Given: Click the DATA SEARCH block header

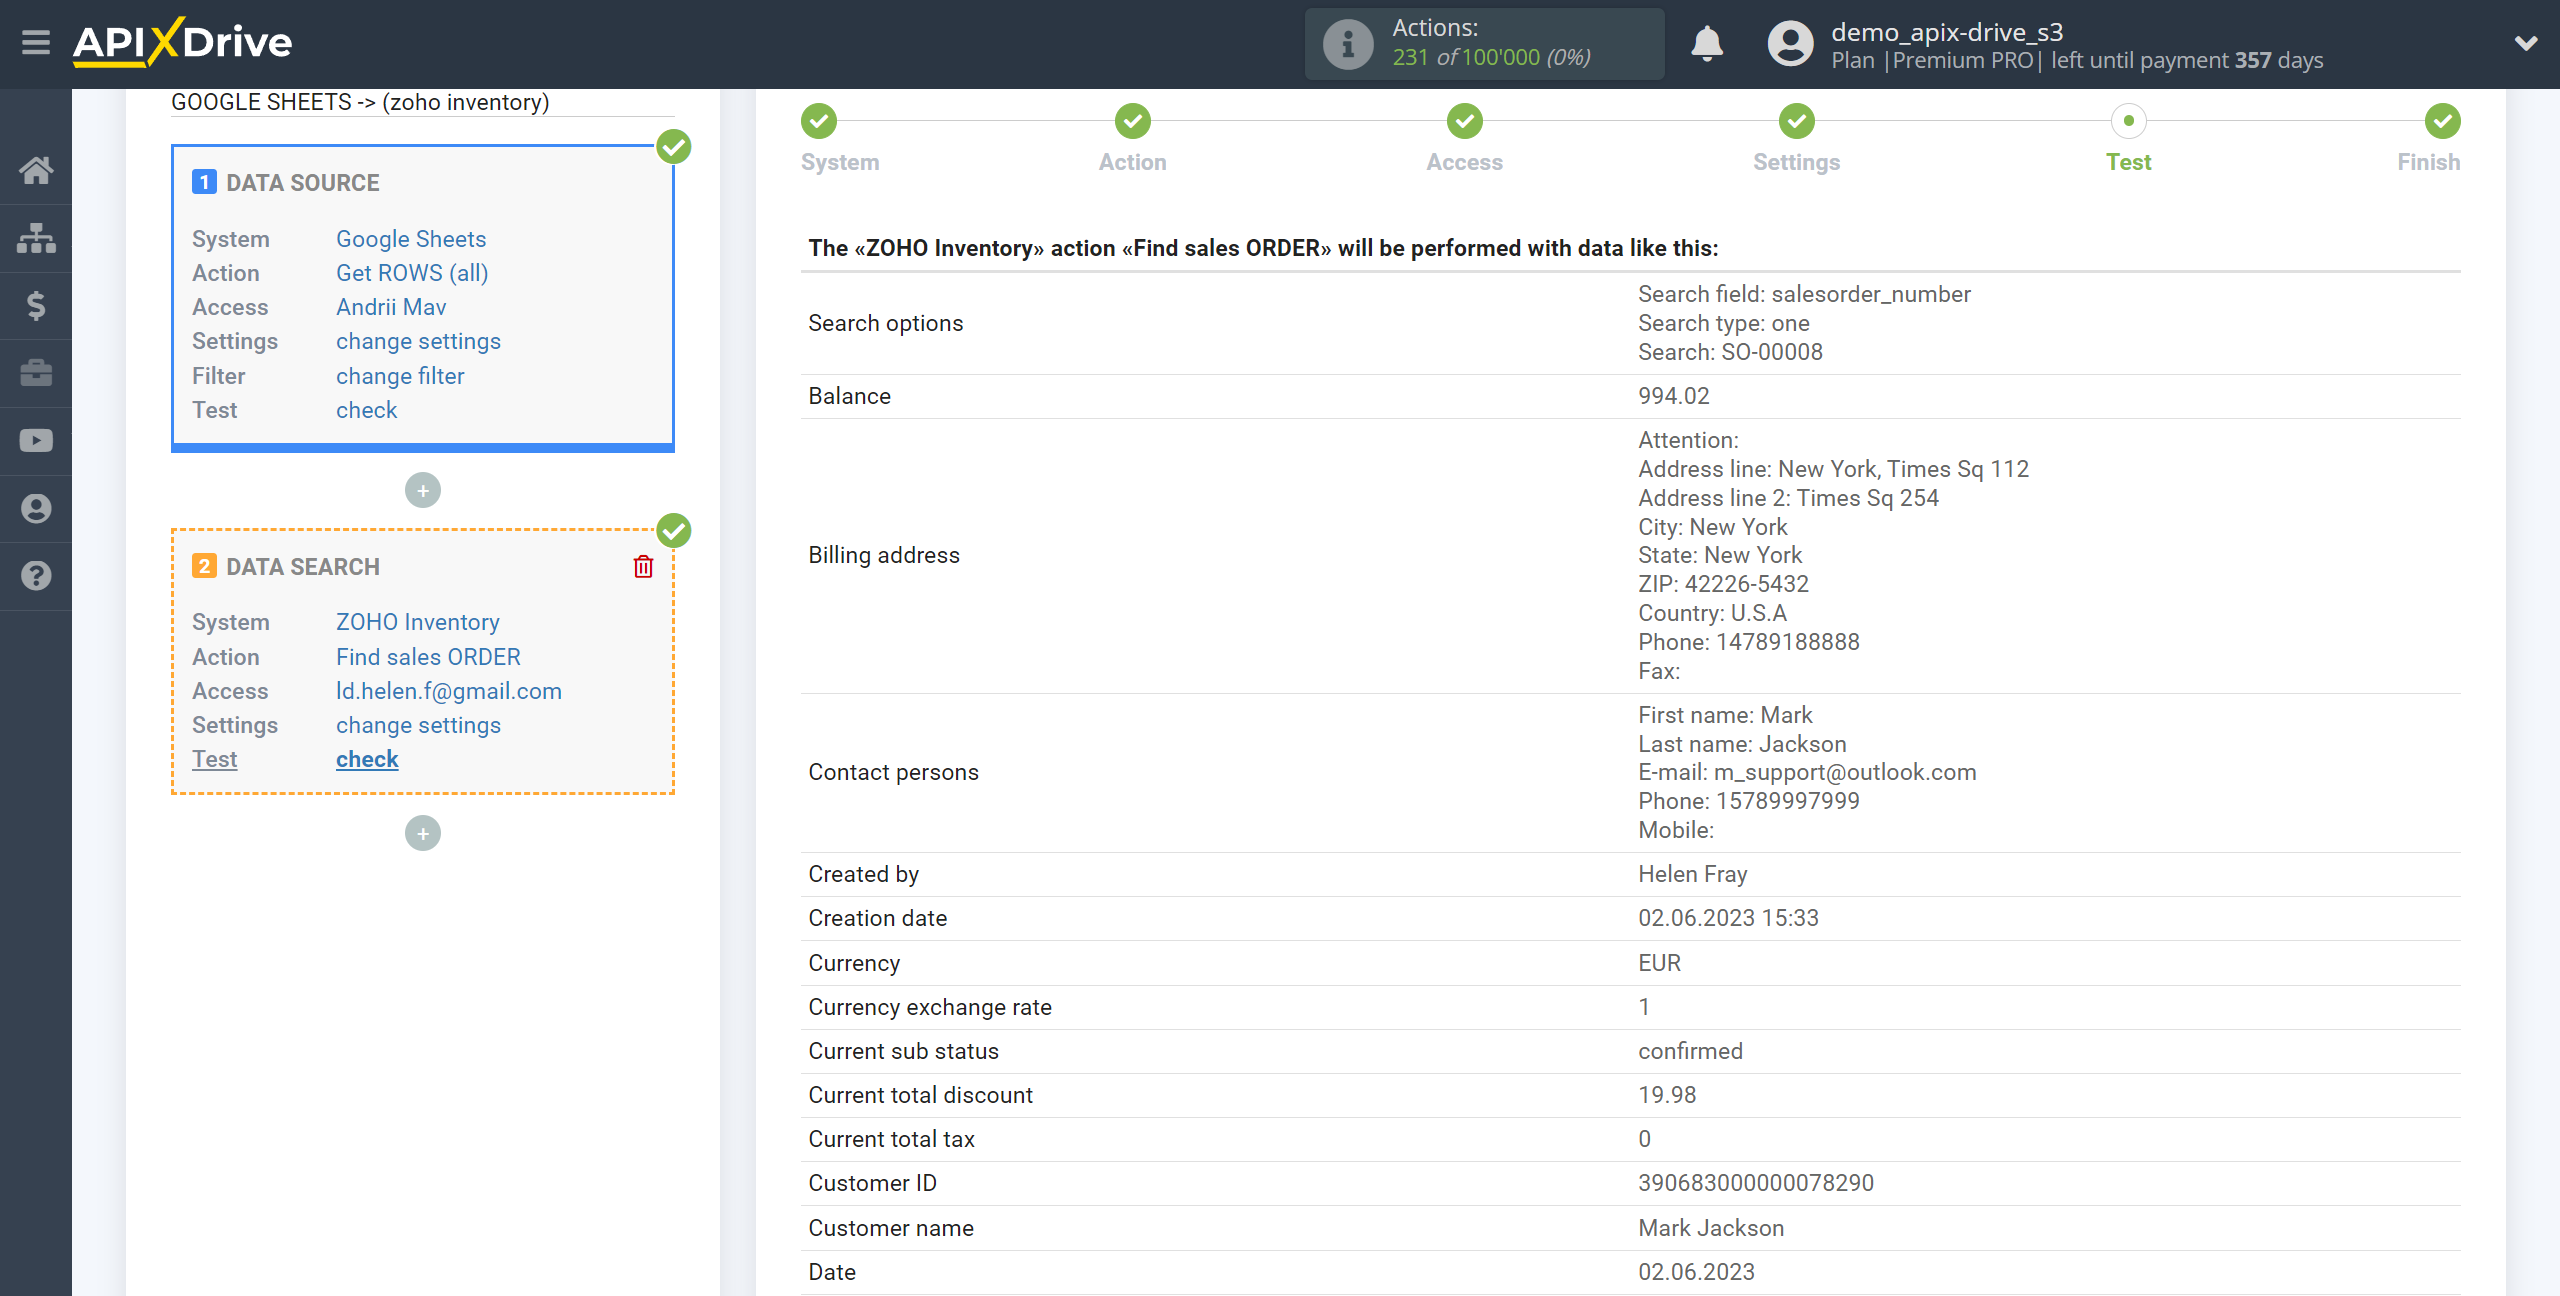Looking at the screenshot, I should (302, 567).
